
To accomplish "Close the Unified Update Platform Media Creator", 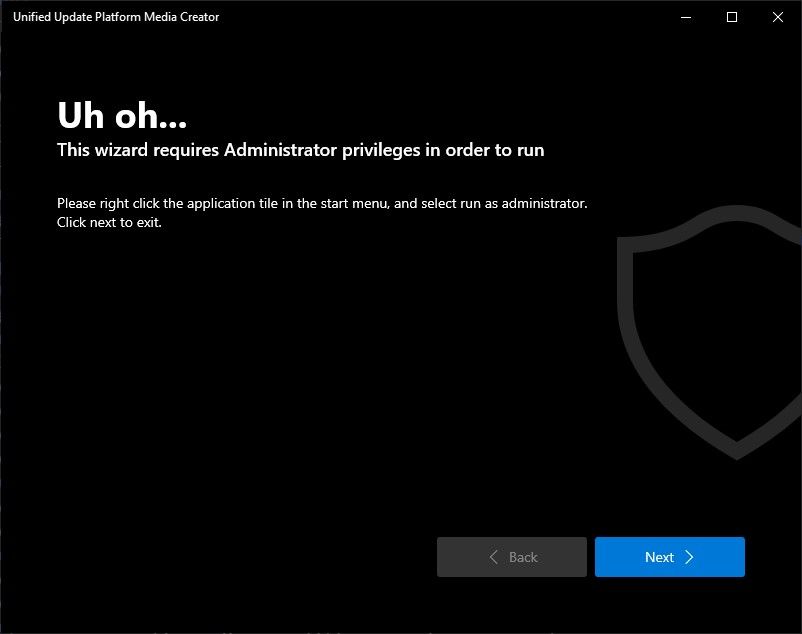I will coord(778,17).
